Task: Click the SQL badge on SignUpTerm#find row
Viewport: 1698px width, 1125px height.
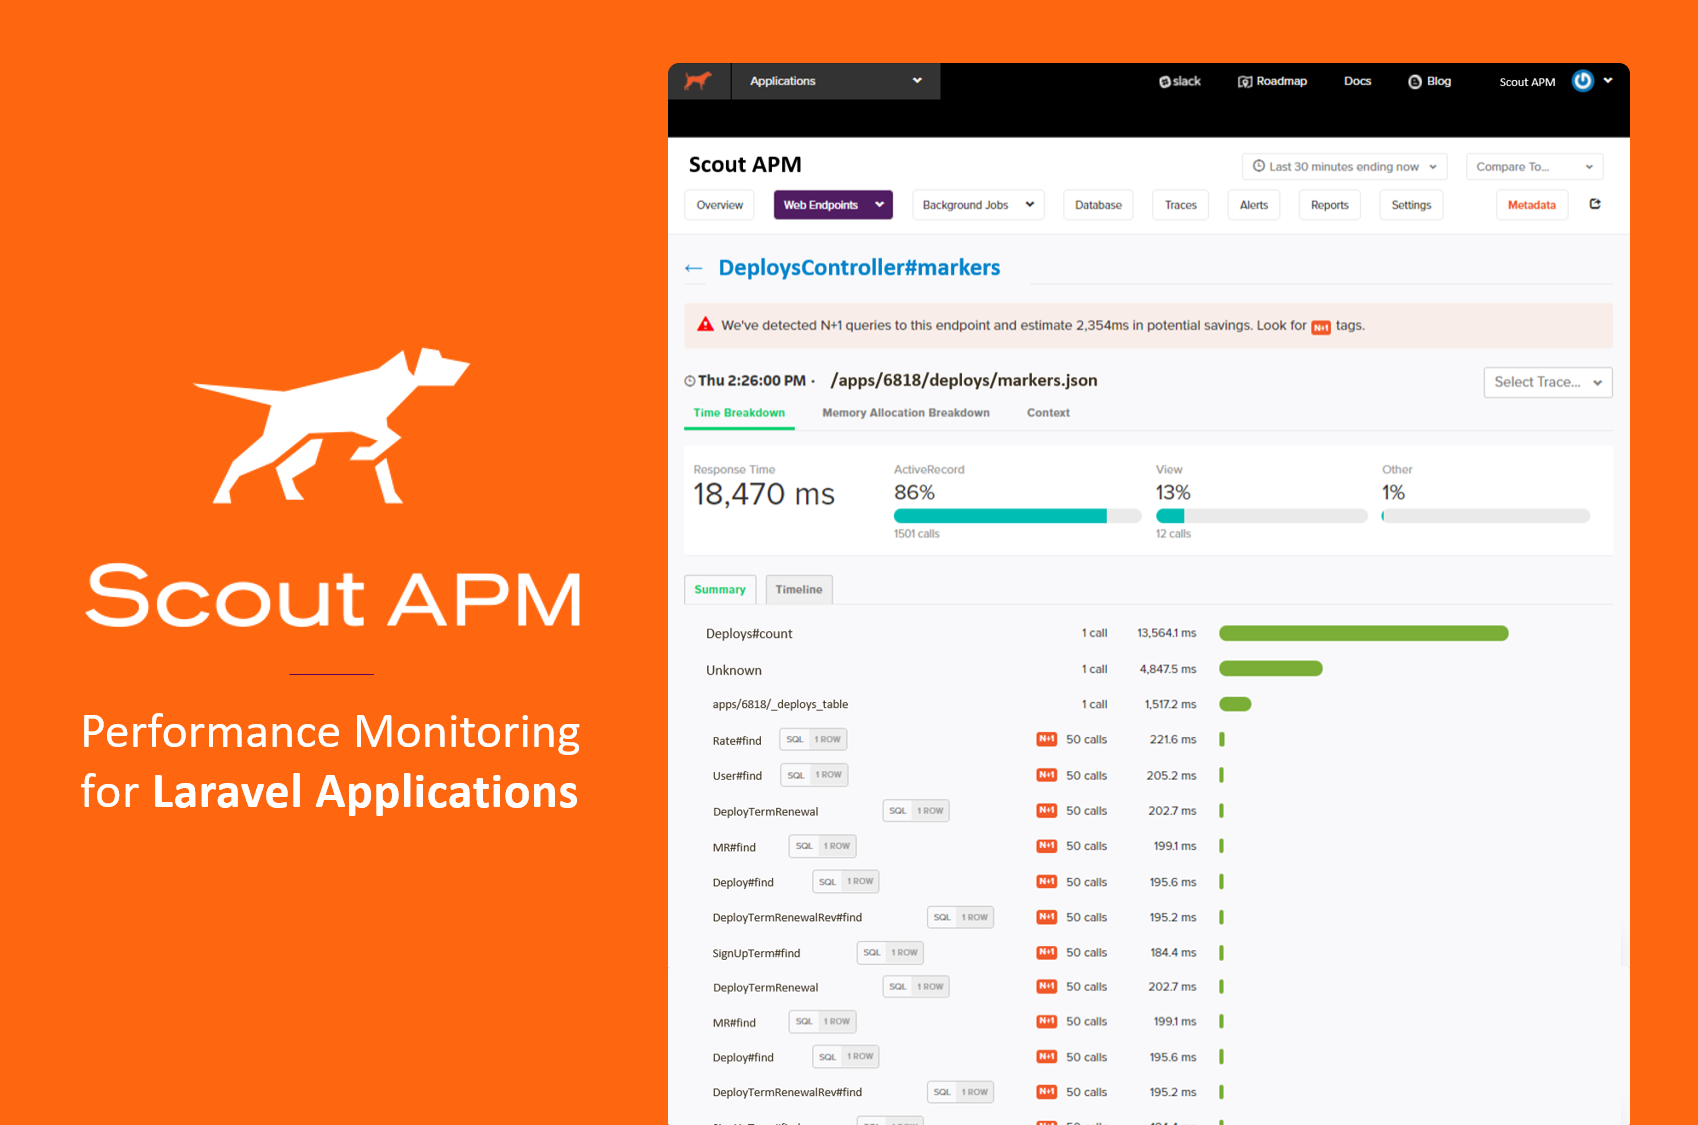Action: point(872,953)
